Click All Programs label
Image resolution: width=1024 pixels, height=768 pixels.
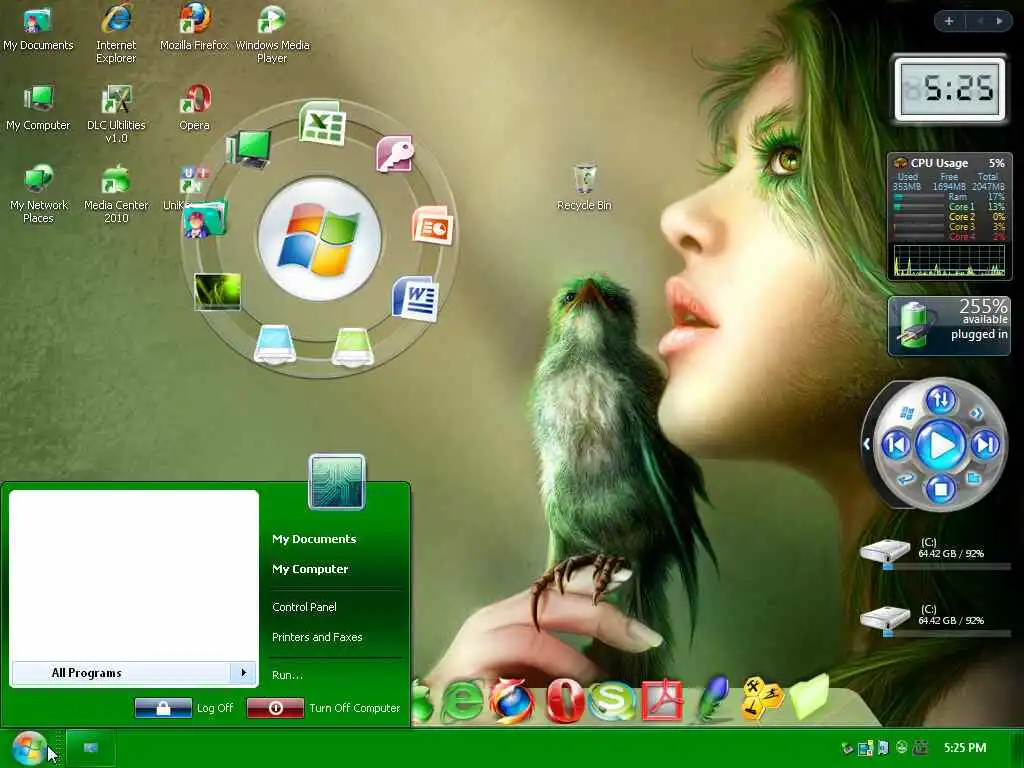pos(87,673)
